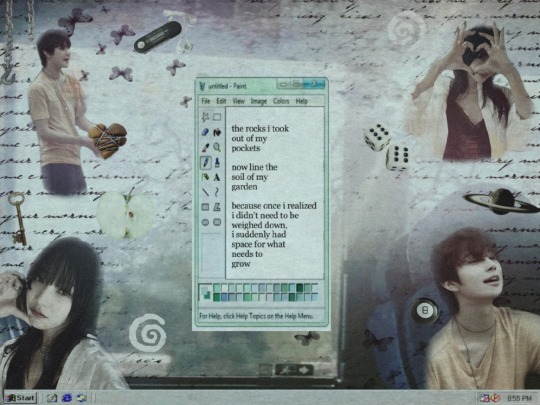Choose the Brush tool in Paint

217,162
